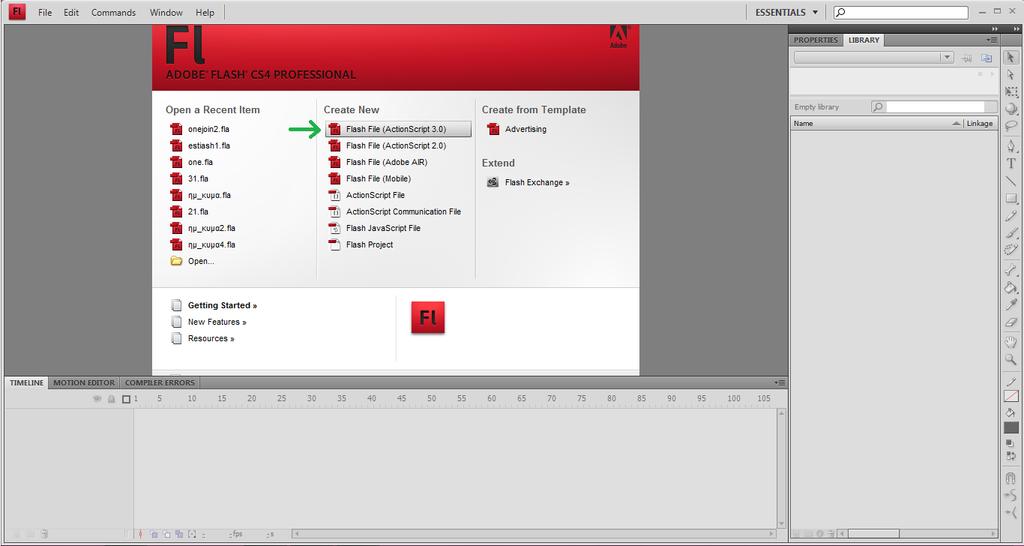Click the Straighten modifier icon in tools
Screen dimensions: 1024x546
pyautogui.click(x=1011, y=513)
